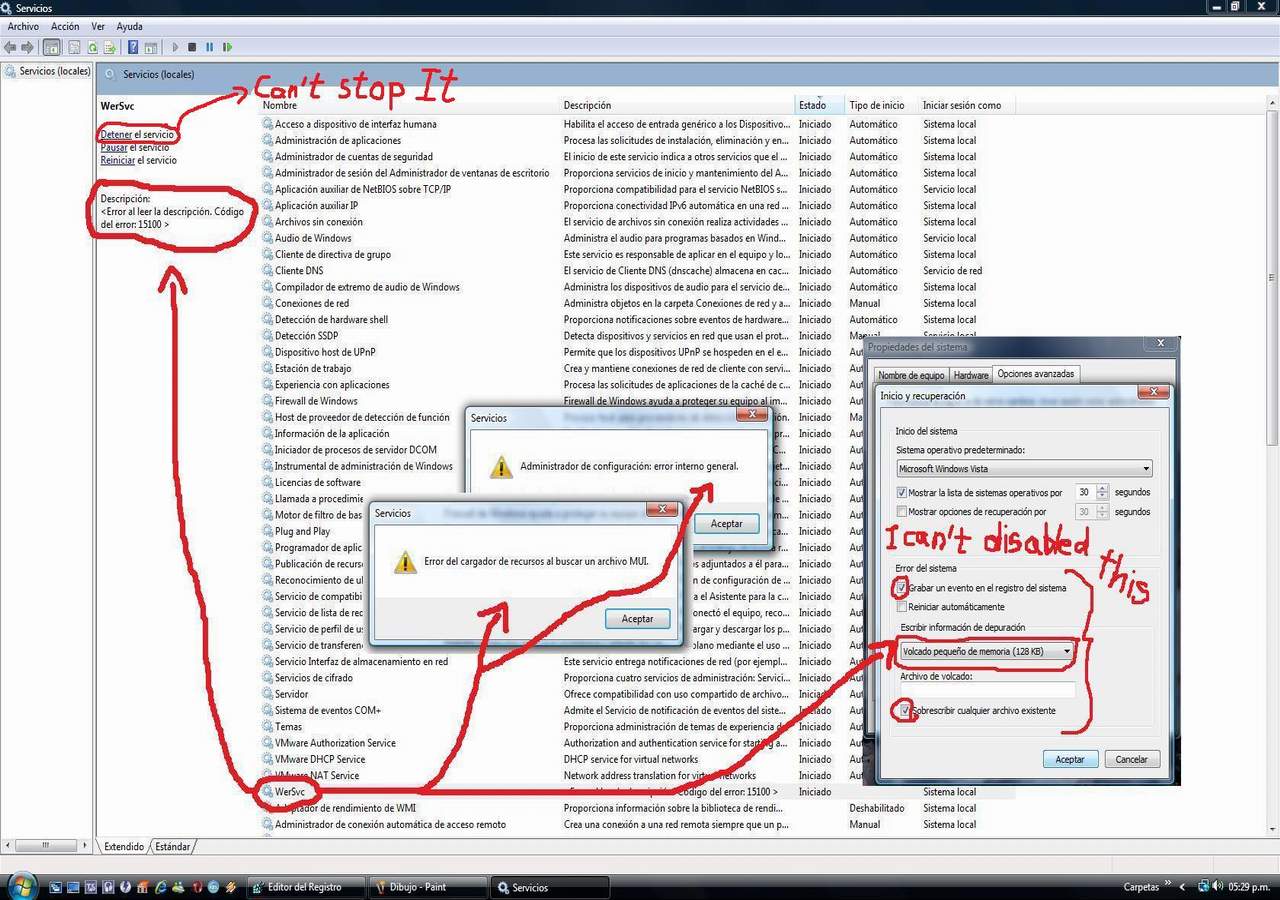The height and width of the screenshot is (900, 1280).
Task: Open the Ver menu
Action: tap(98, 26)
